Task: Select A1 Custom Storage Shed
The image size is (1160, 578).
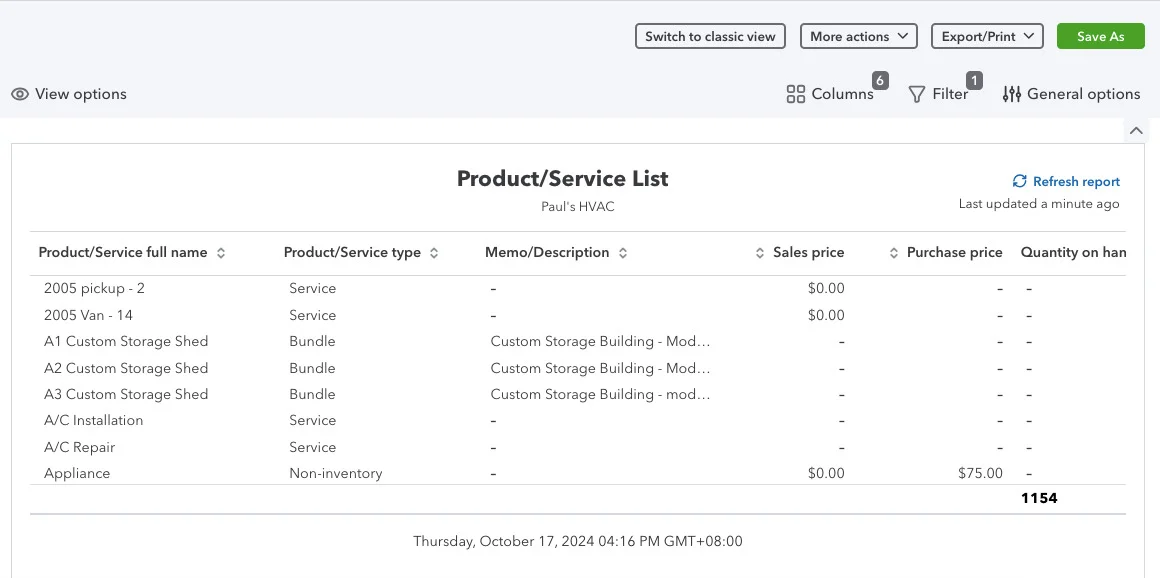Action: 126,341
